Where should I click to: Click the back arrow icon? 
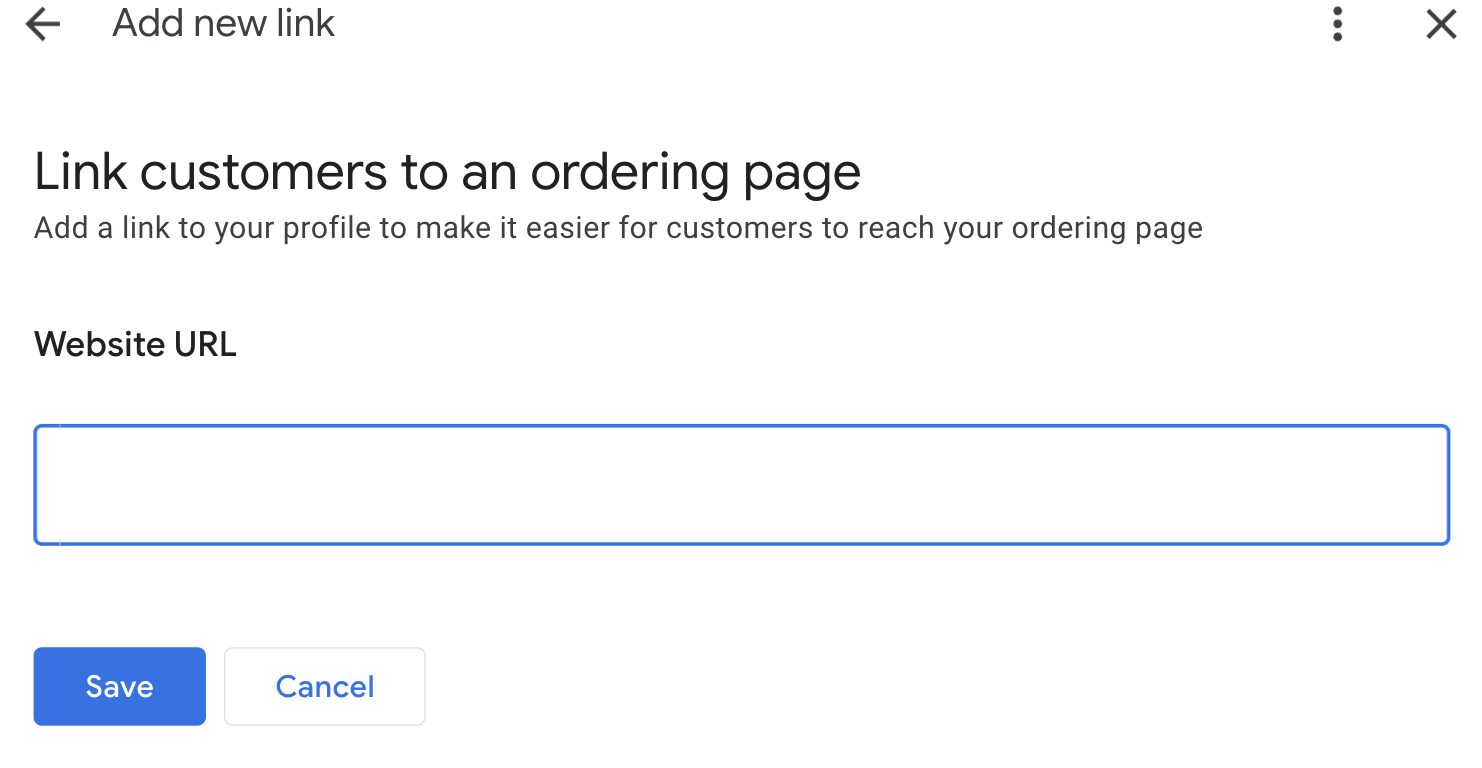click(43, 24)
